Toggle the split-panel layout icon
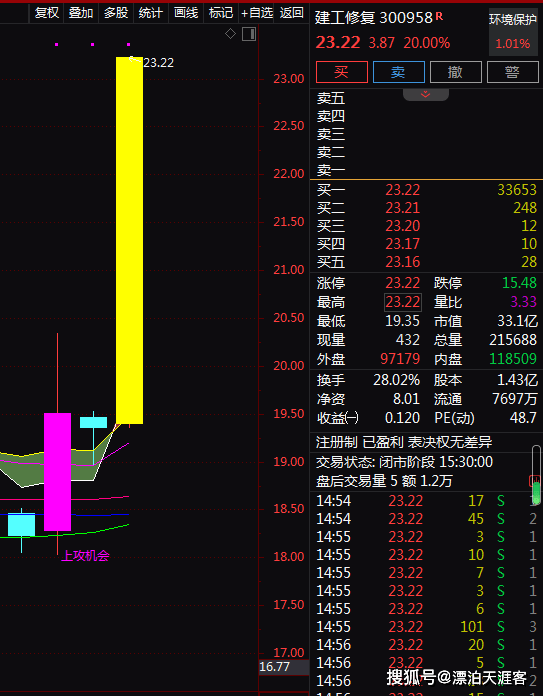This screenshot has width=543, height=696. tap(249, 34)
